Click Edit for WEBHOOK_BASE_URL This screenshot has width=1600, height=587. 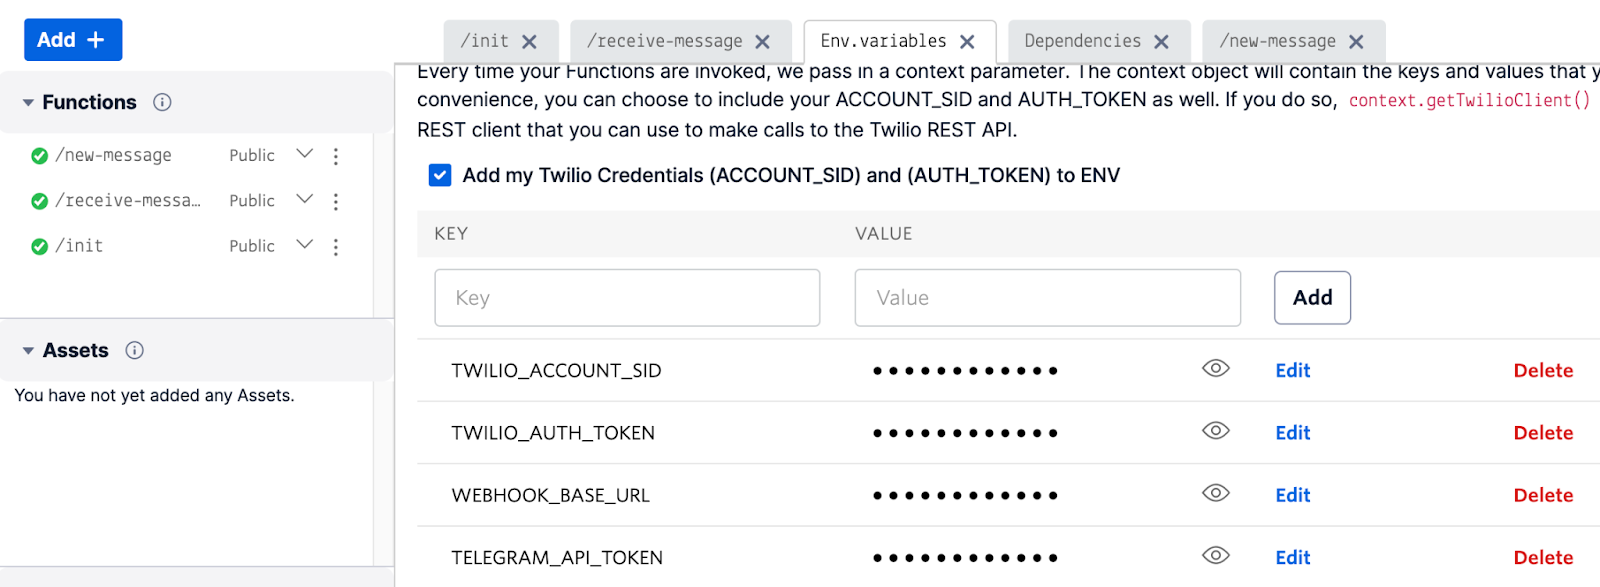[1292, 495]
